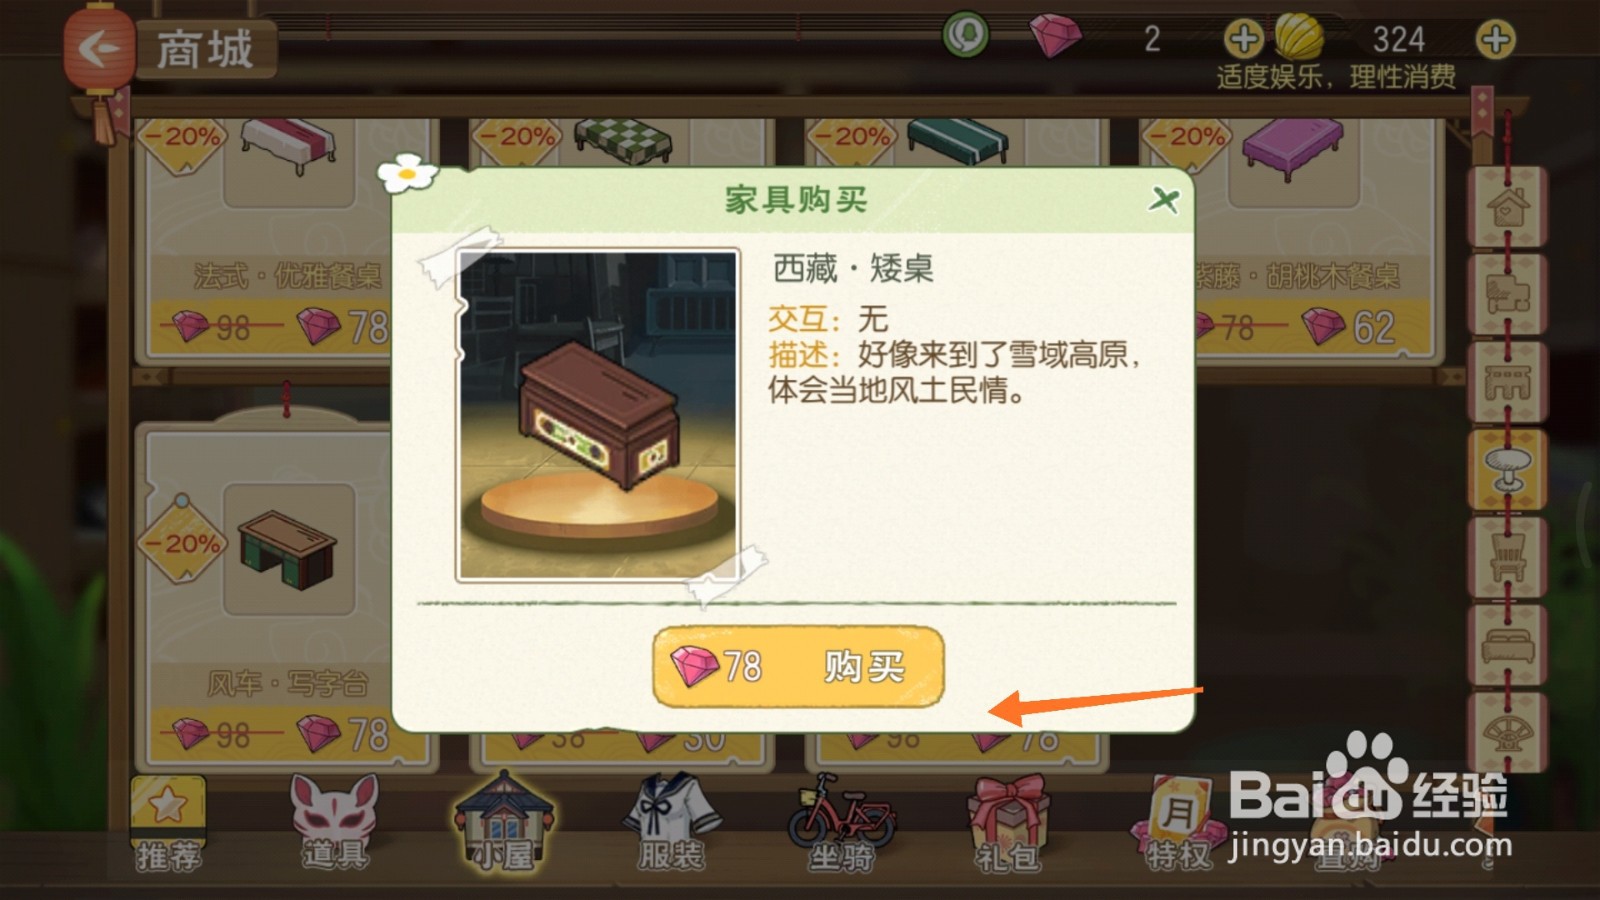
Task: Open the 坐骑 bicycle tab
Action: 840,822
